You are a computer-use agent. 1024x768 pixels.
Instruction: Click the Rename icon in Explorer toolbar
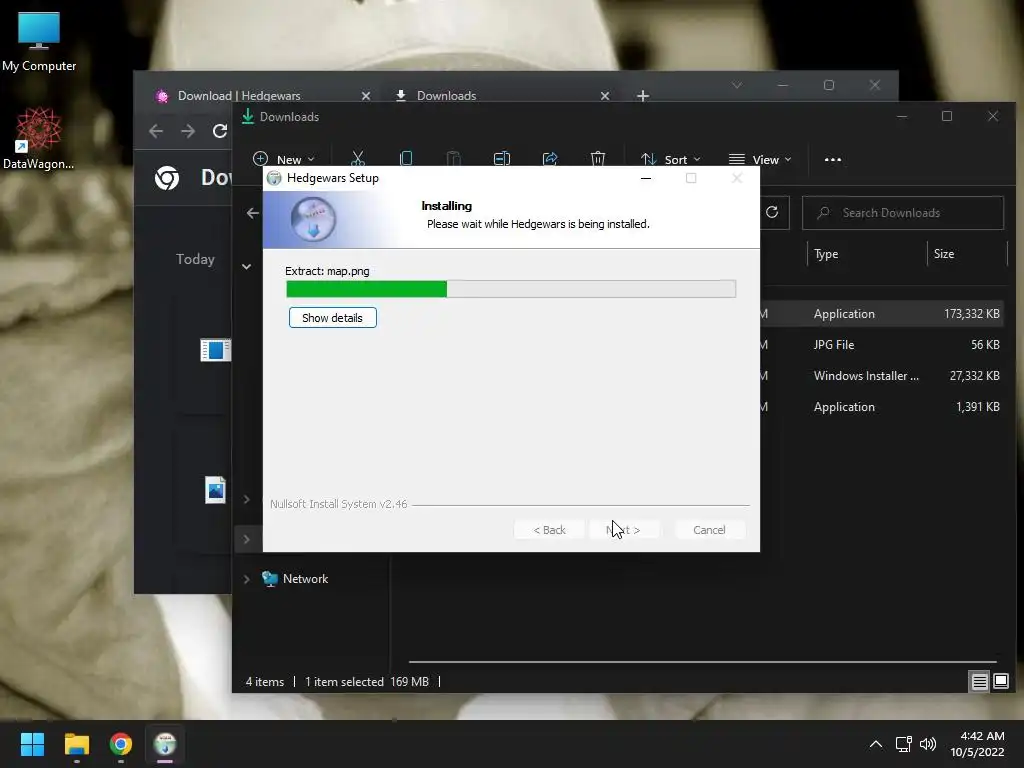[502, 159]
